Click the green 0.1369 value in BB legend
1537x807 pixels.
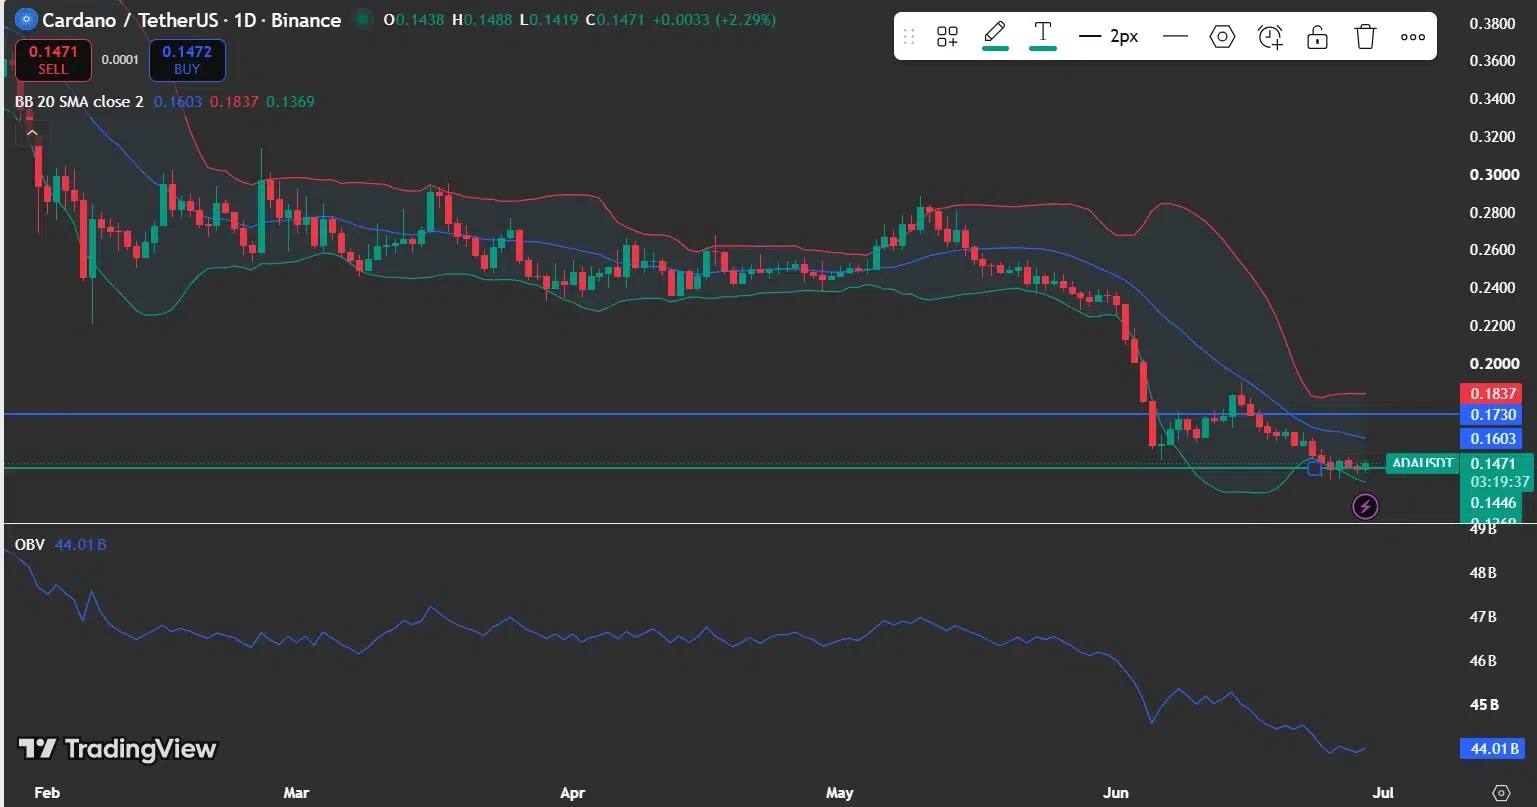point(290,101)
